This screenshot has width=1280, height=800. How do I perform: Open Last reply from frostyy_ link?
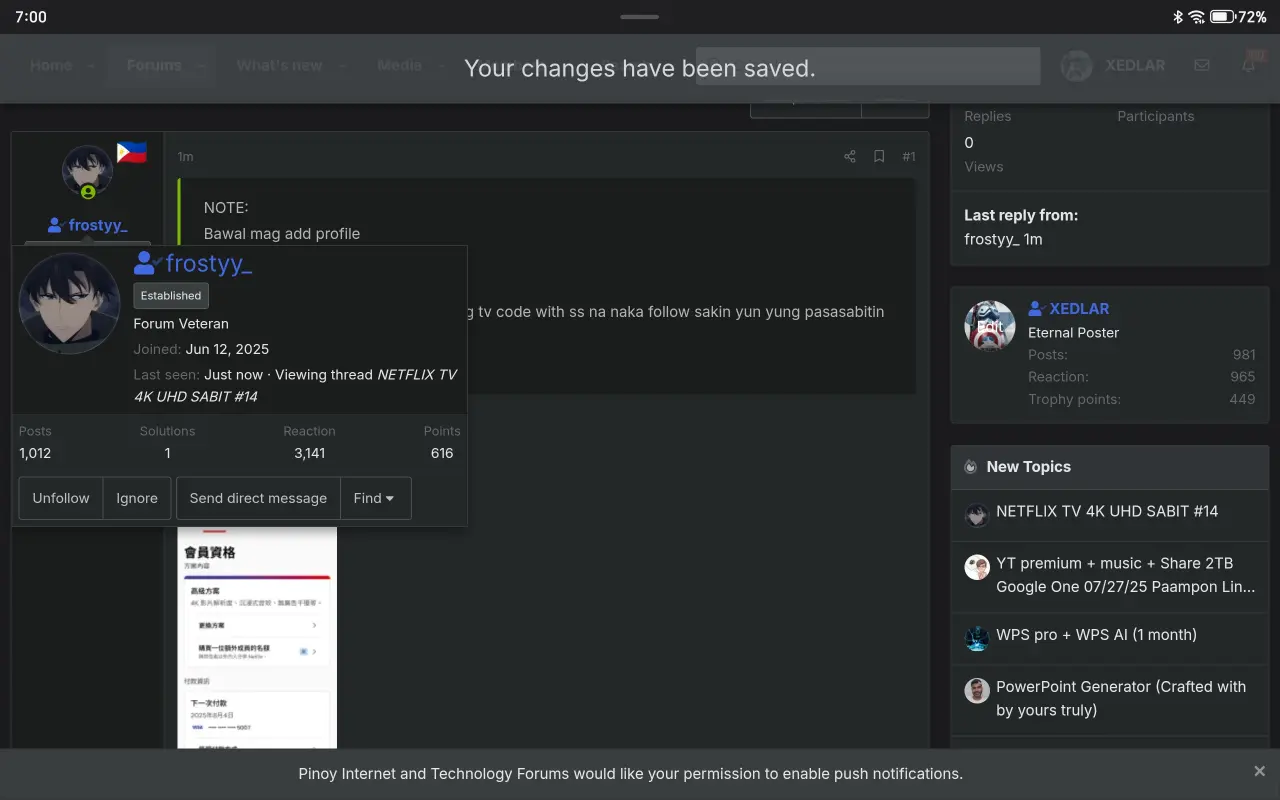click(991, 239)
